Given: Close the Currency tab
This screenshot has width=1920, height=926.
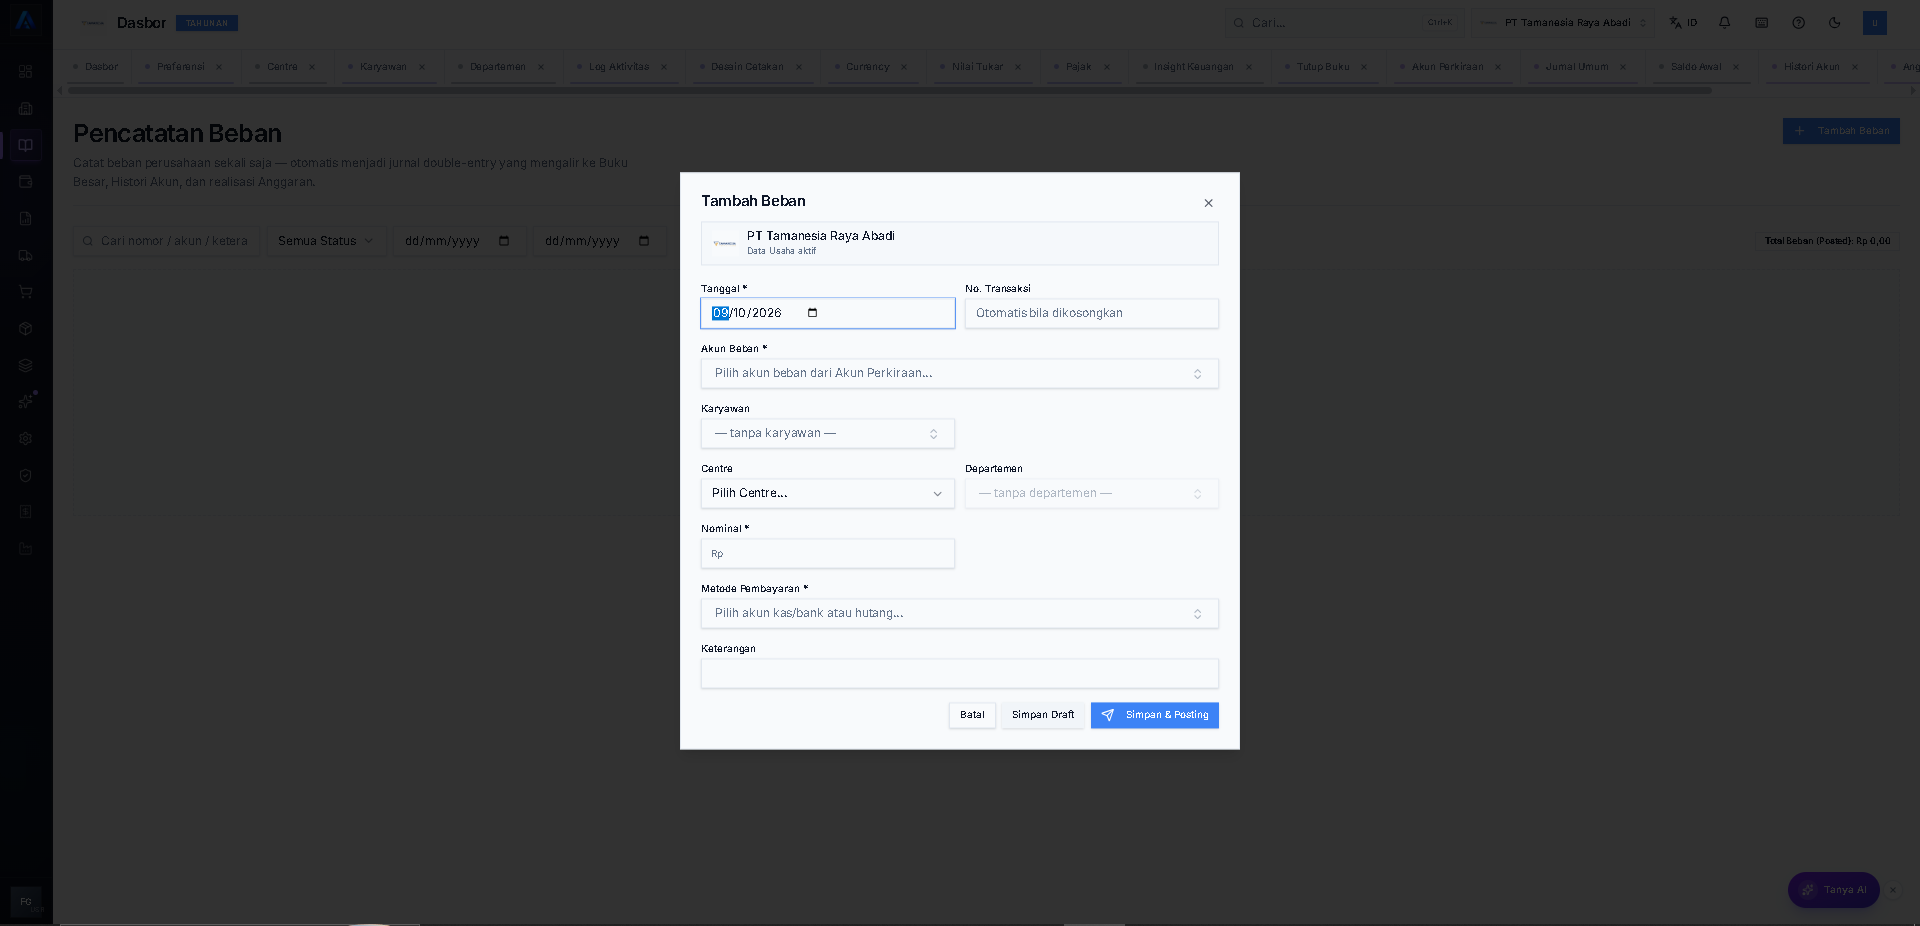Looking at the screenshot, I should (904, 67).
